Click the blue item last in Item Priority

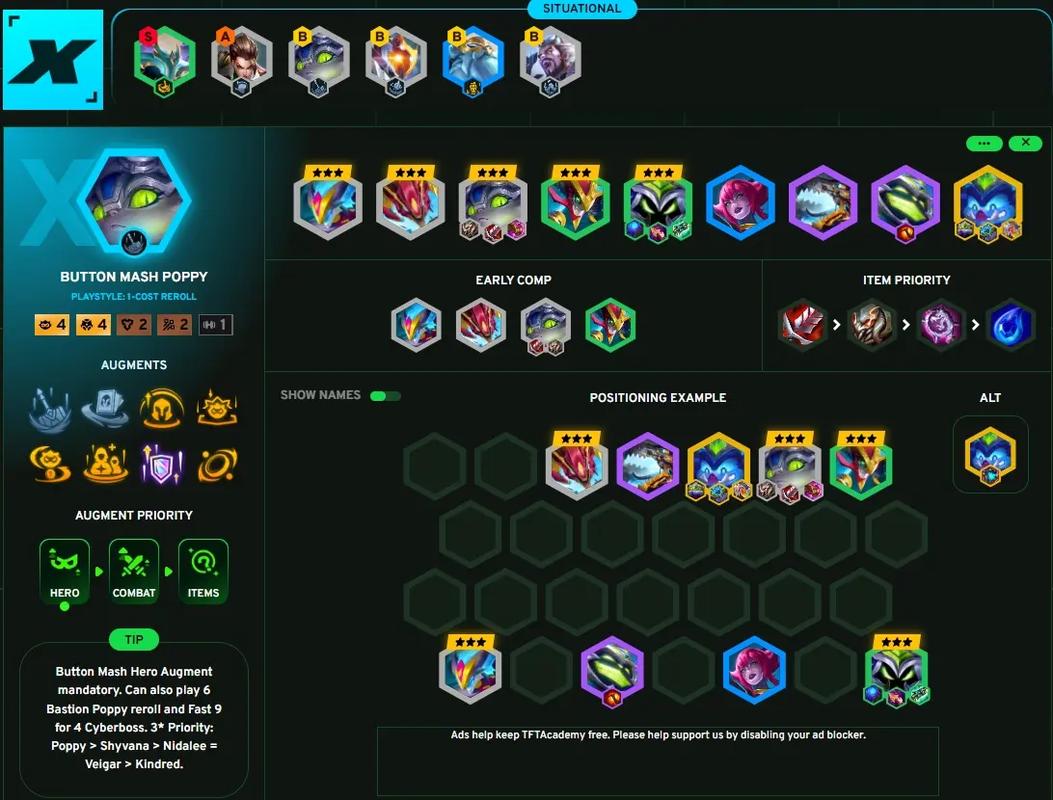click(x=1010, y=324)
